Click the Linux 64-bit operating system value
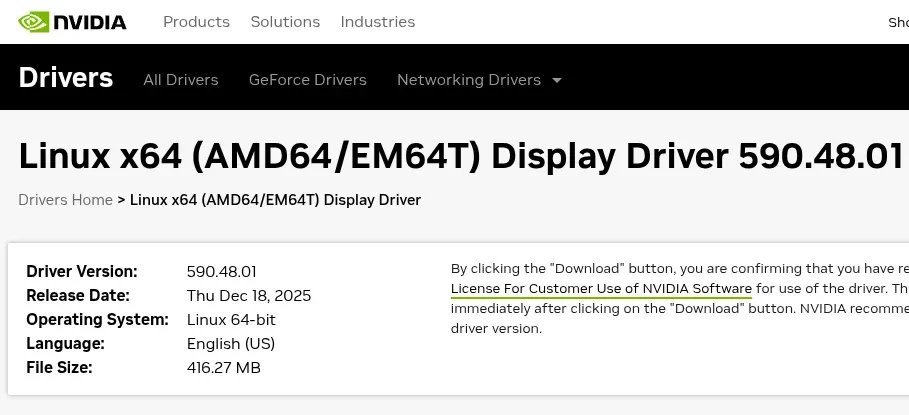 (x=231, y=320)
